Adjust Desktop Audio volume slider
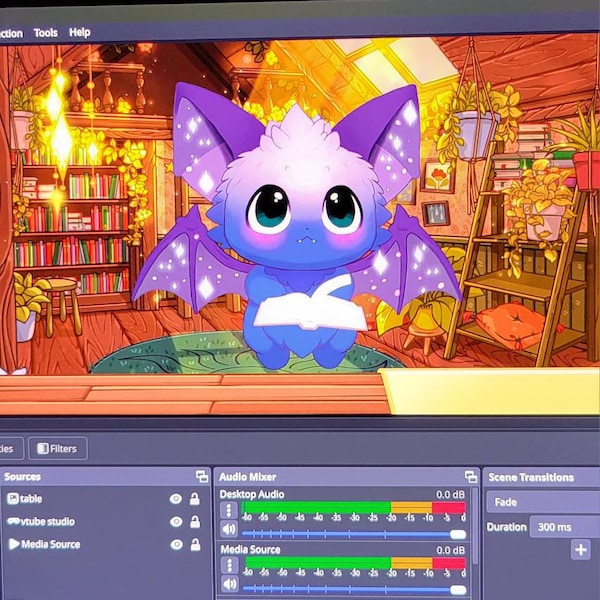Screen dimensions: 600x600 pos(354,534)
